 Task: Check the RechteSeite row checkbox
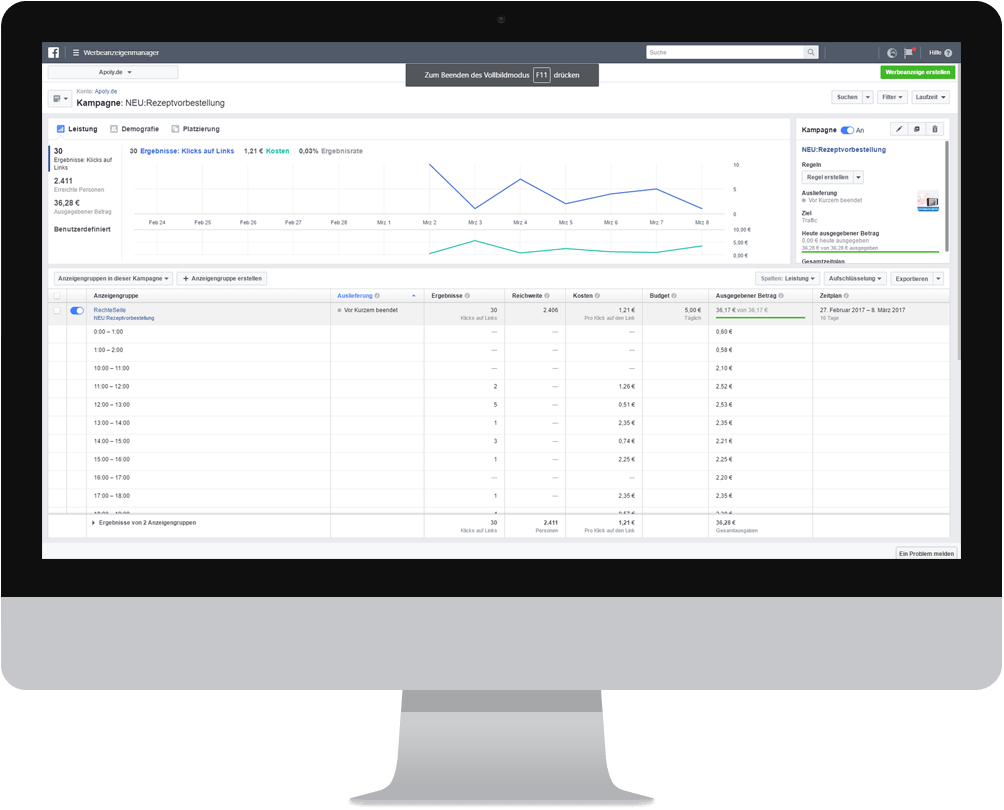coord(57,311)
